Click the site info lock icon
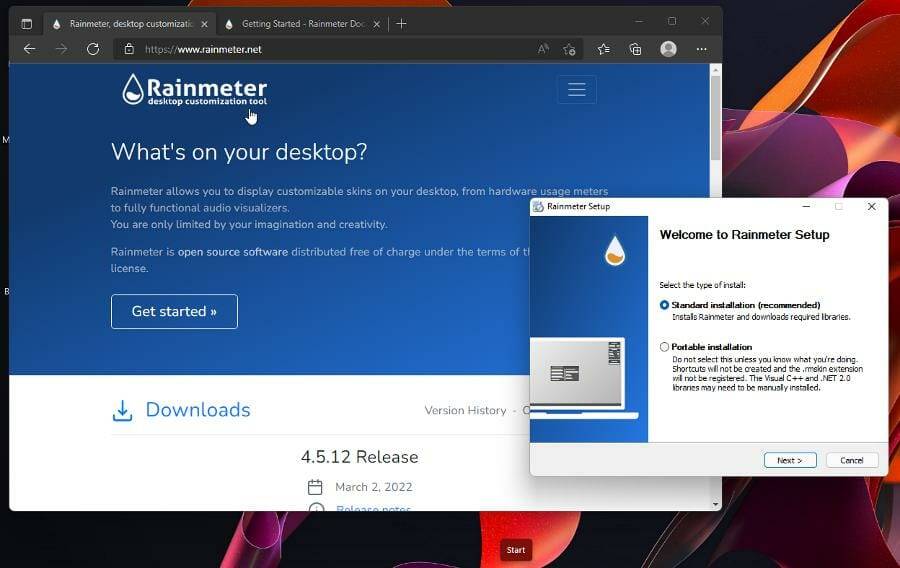 129,49
